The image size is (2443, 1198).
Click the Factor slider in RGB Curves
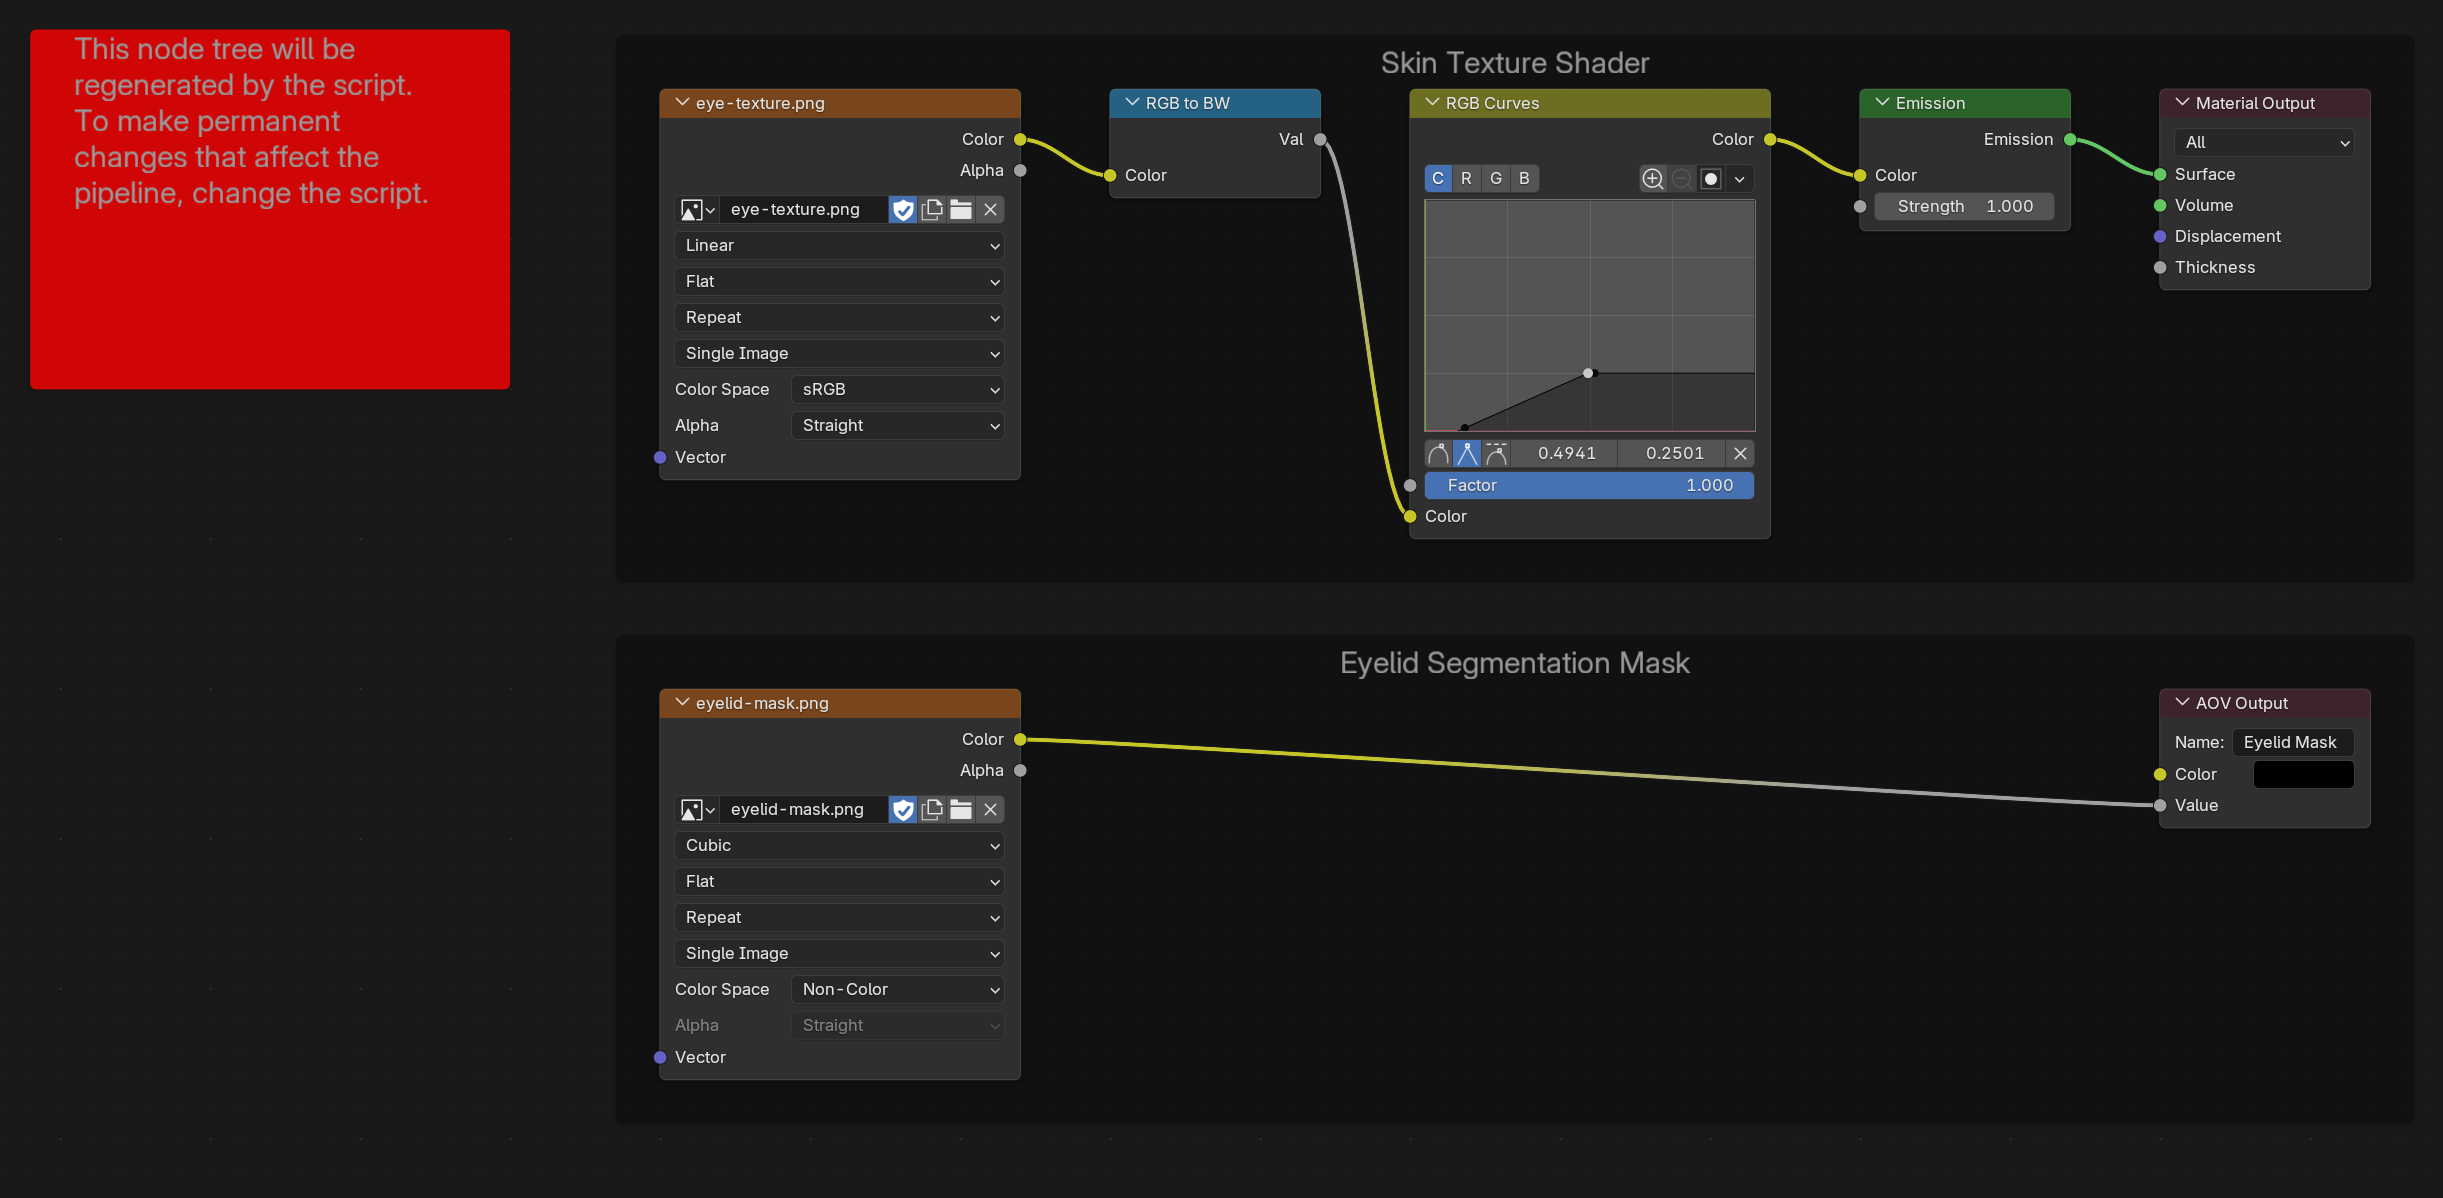point(1589,486)
